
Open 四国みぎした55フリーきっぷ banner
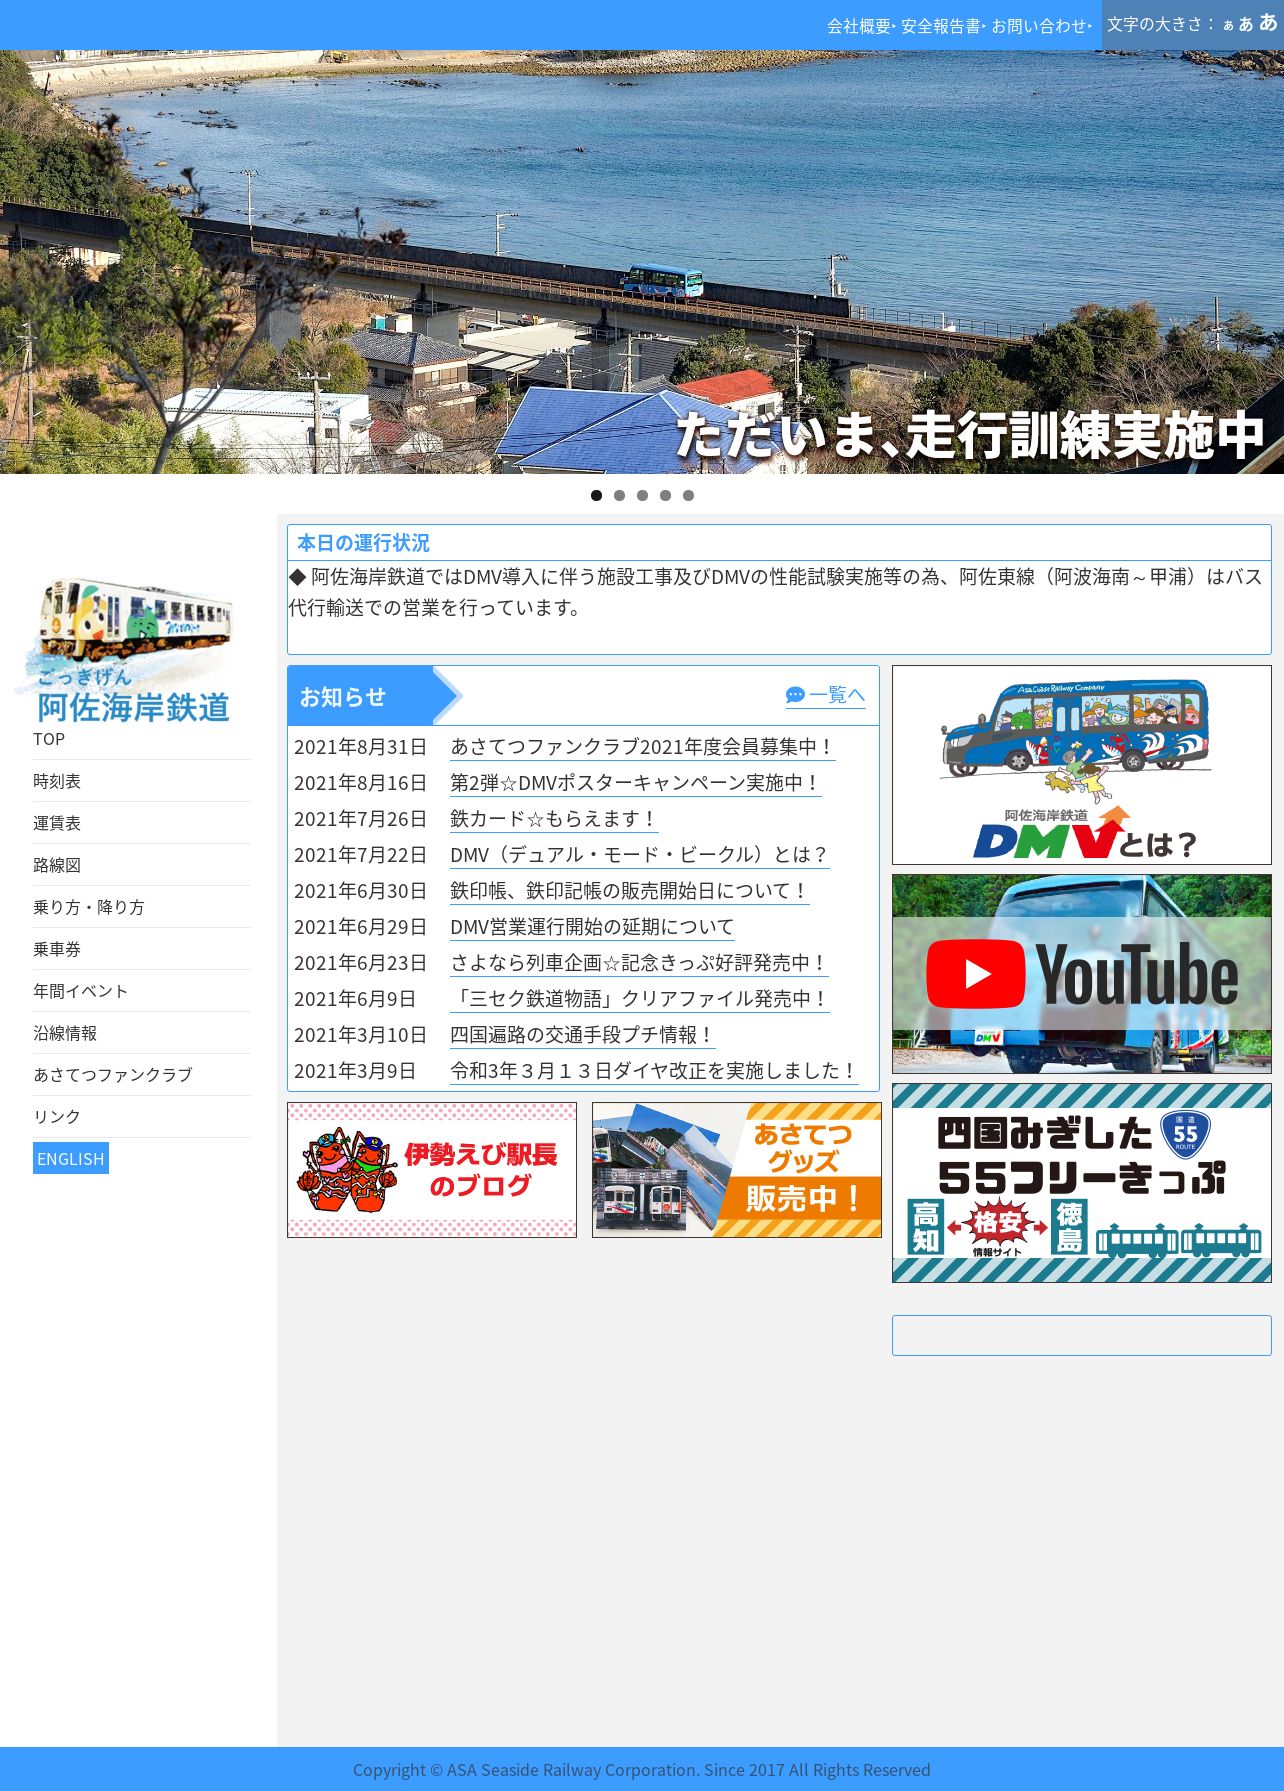1081,1183
